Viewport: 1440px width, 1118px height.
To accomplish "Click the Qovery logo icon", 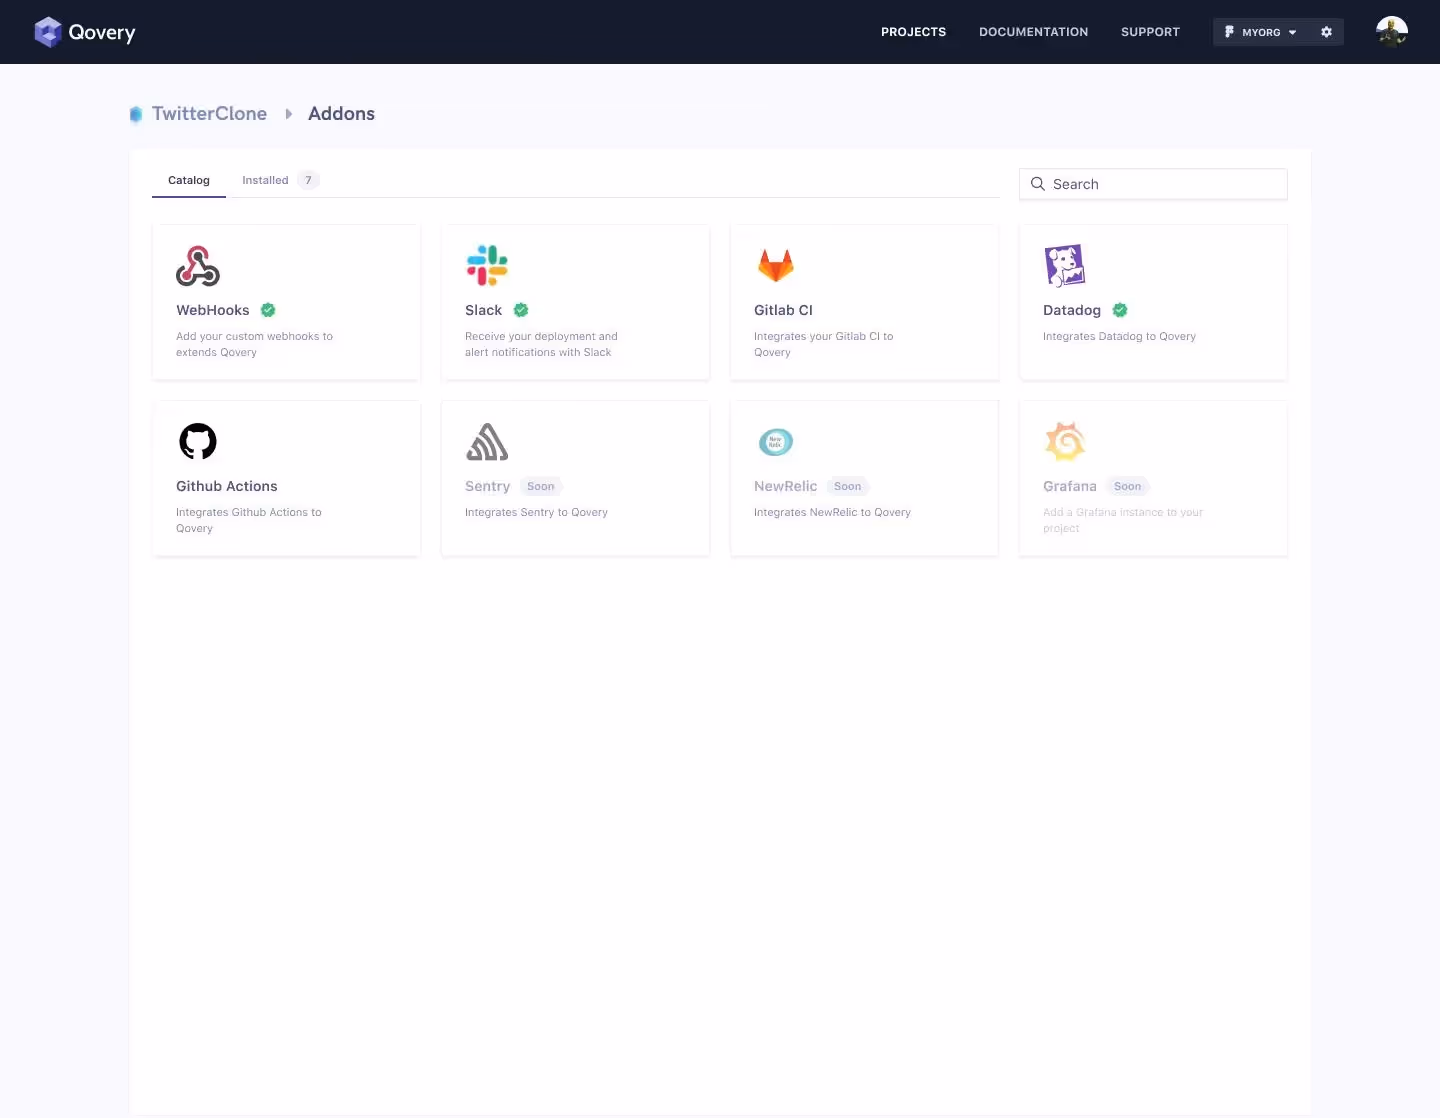I will tap(48, 32).
